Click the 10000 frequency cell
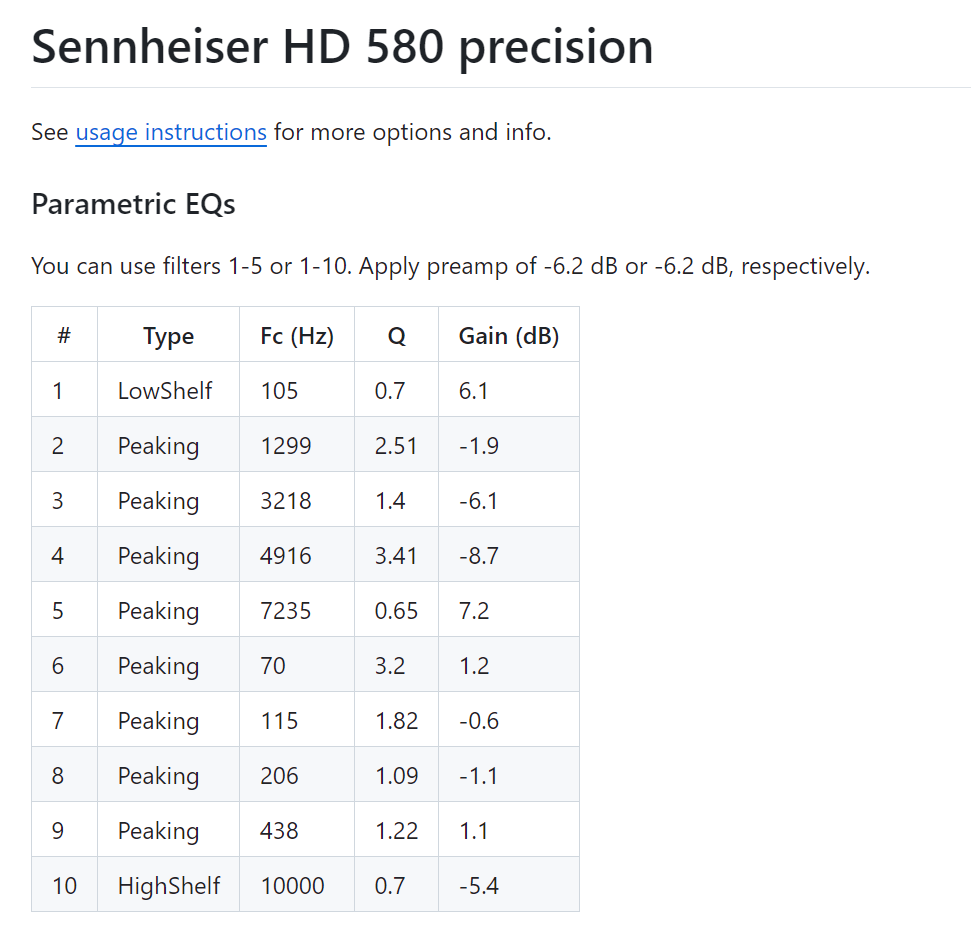The height and width of the screenshot is (934, 971). point(292,885)
